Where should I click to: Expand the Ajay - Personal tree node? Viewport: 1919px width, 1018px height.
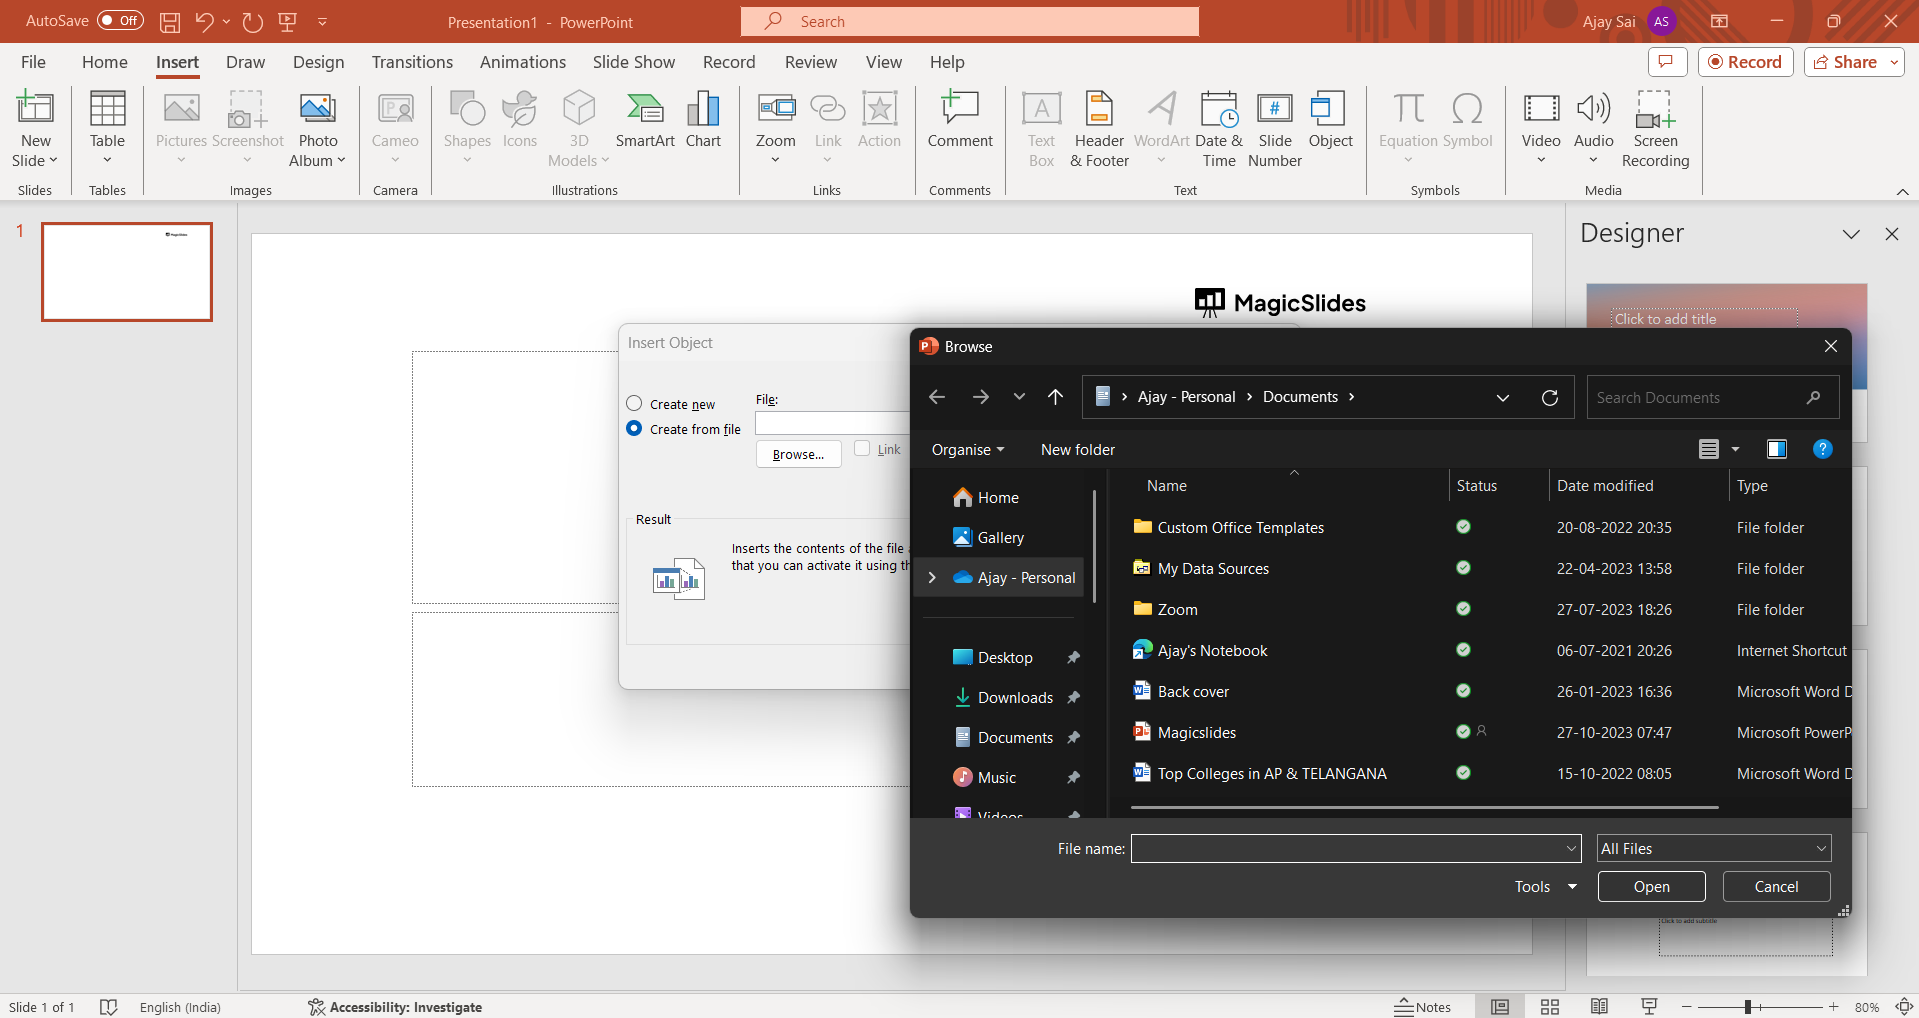[x=932, y=577]
